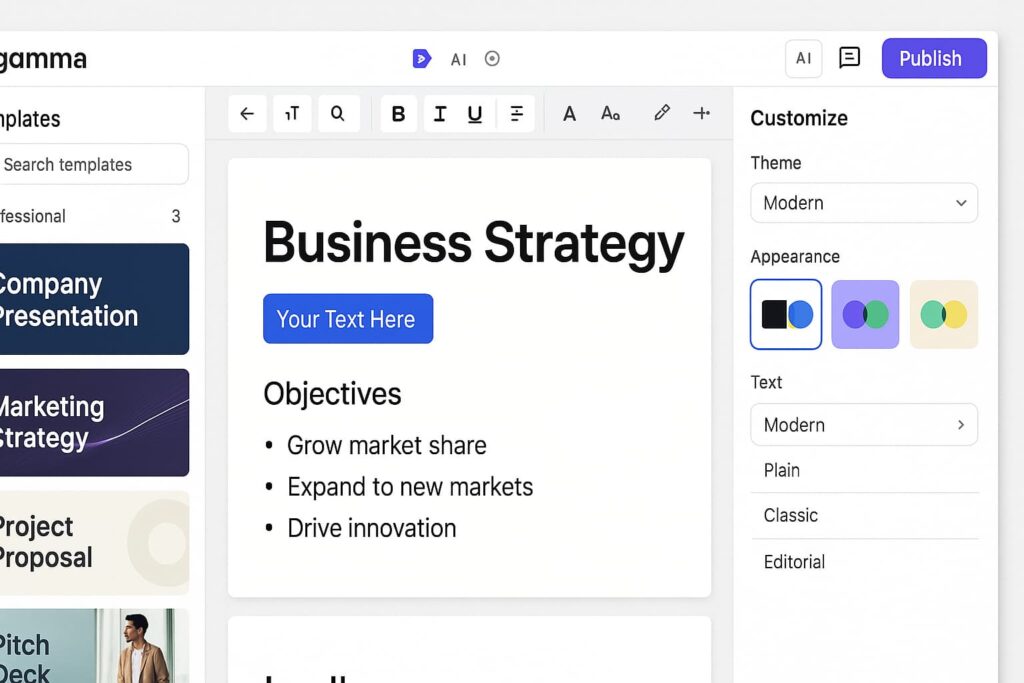The width and height of the screenshot is (1024, 683).
Task: Click the Appearance section label
Action: [795, 257]
